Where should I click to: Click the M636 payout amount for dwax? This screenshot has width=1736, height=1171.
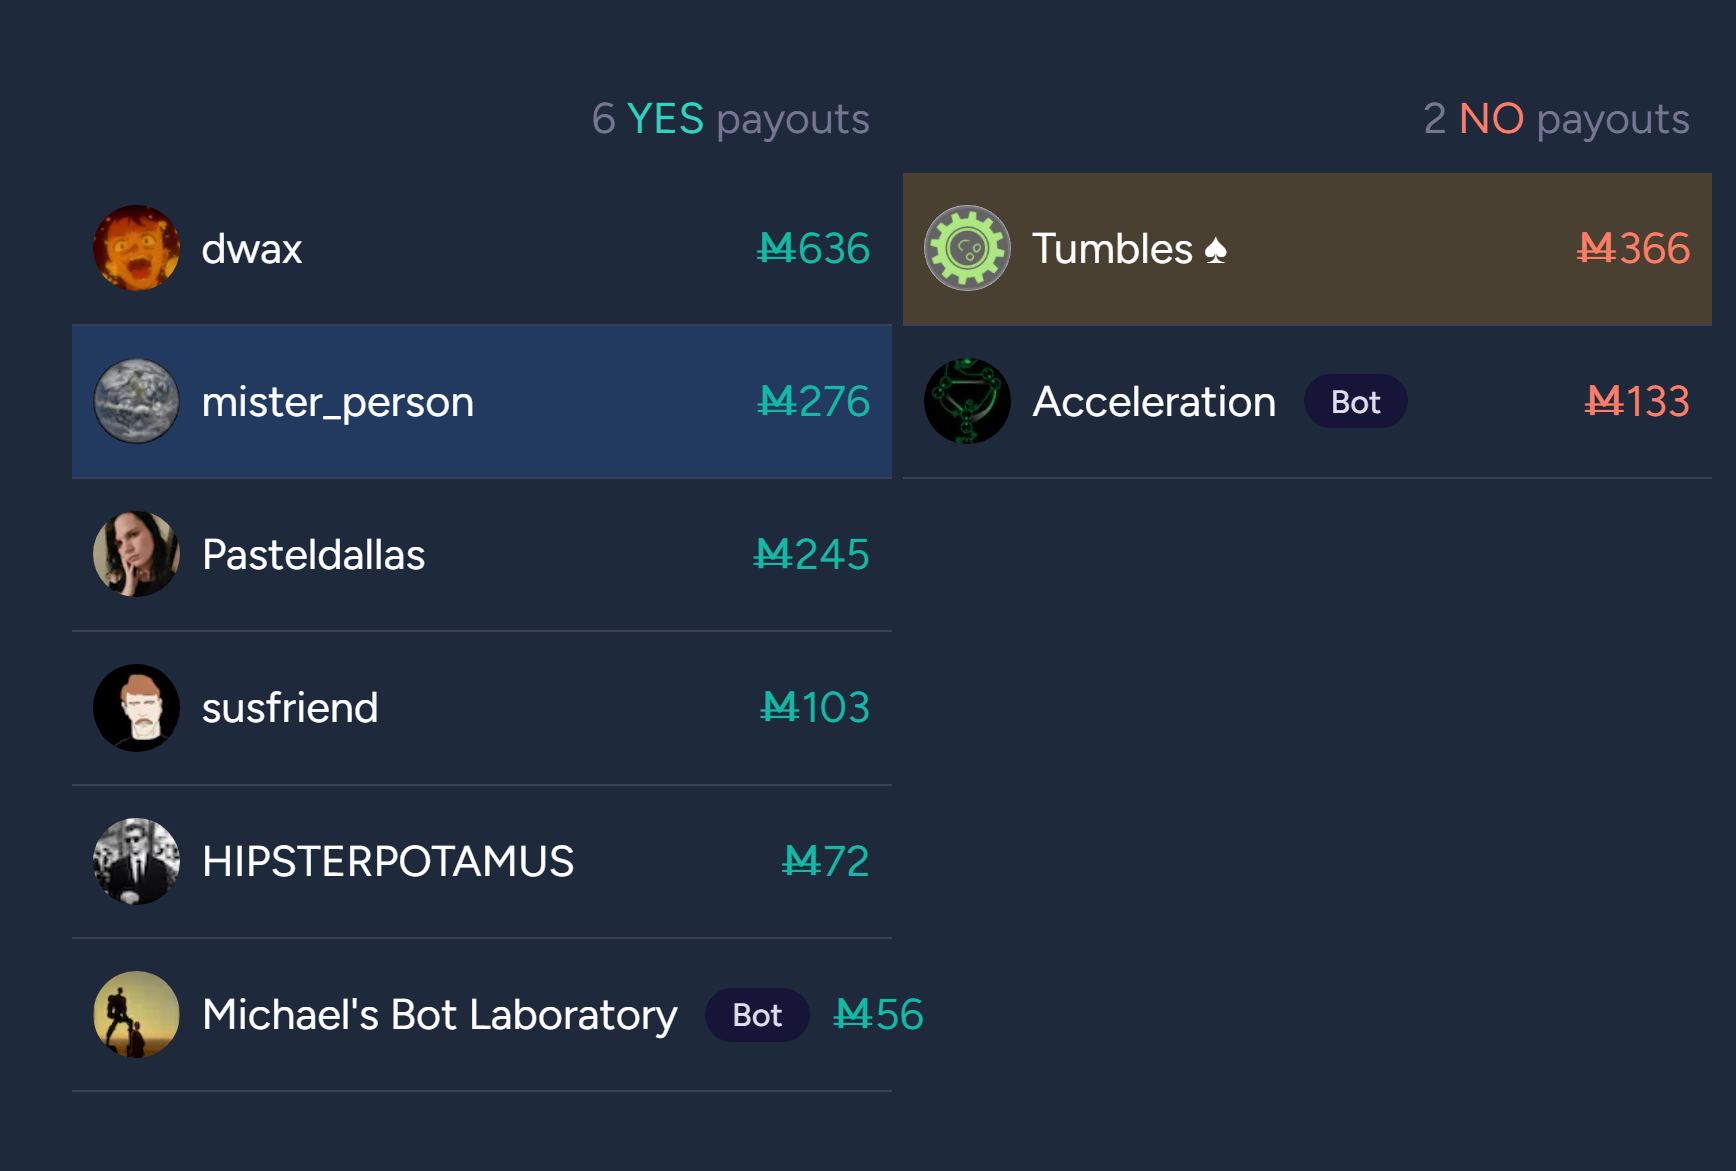coord(814,249)
